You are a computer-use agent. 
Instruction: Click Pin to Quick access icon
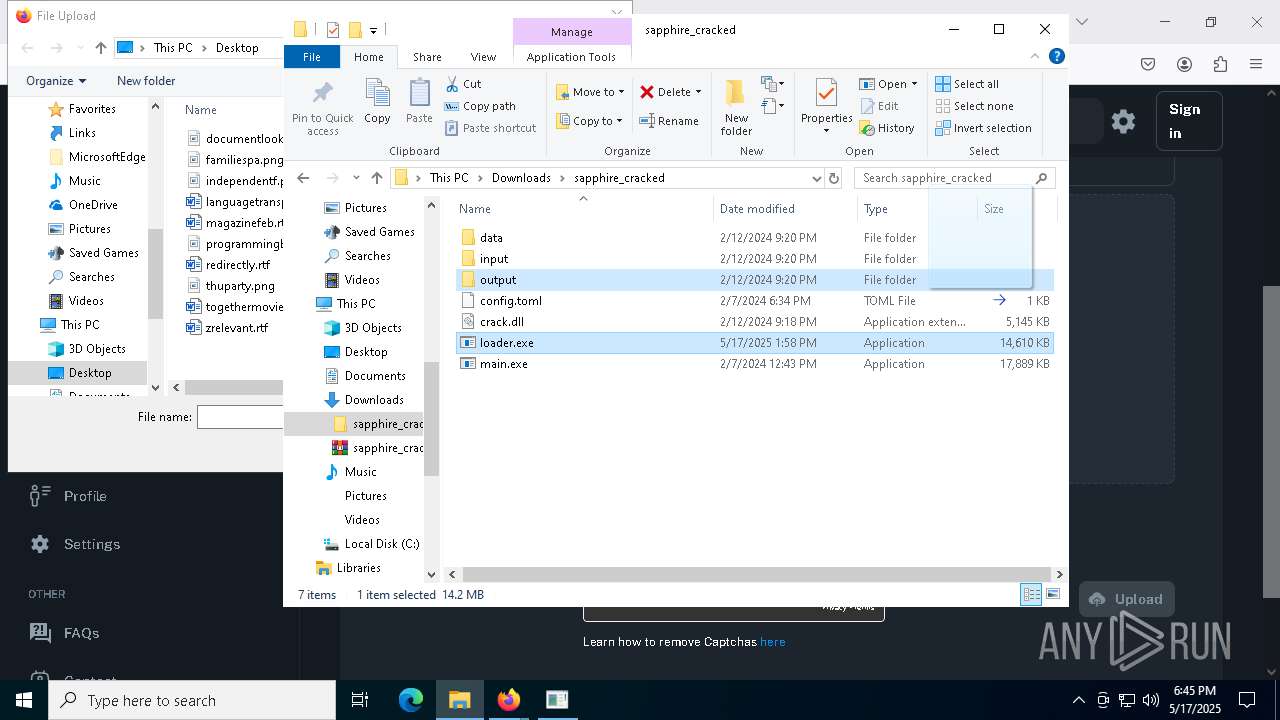(322, 108)
